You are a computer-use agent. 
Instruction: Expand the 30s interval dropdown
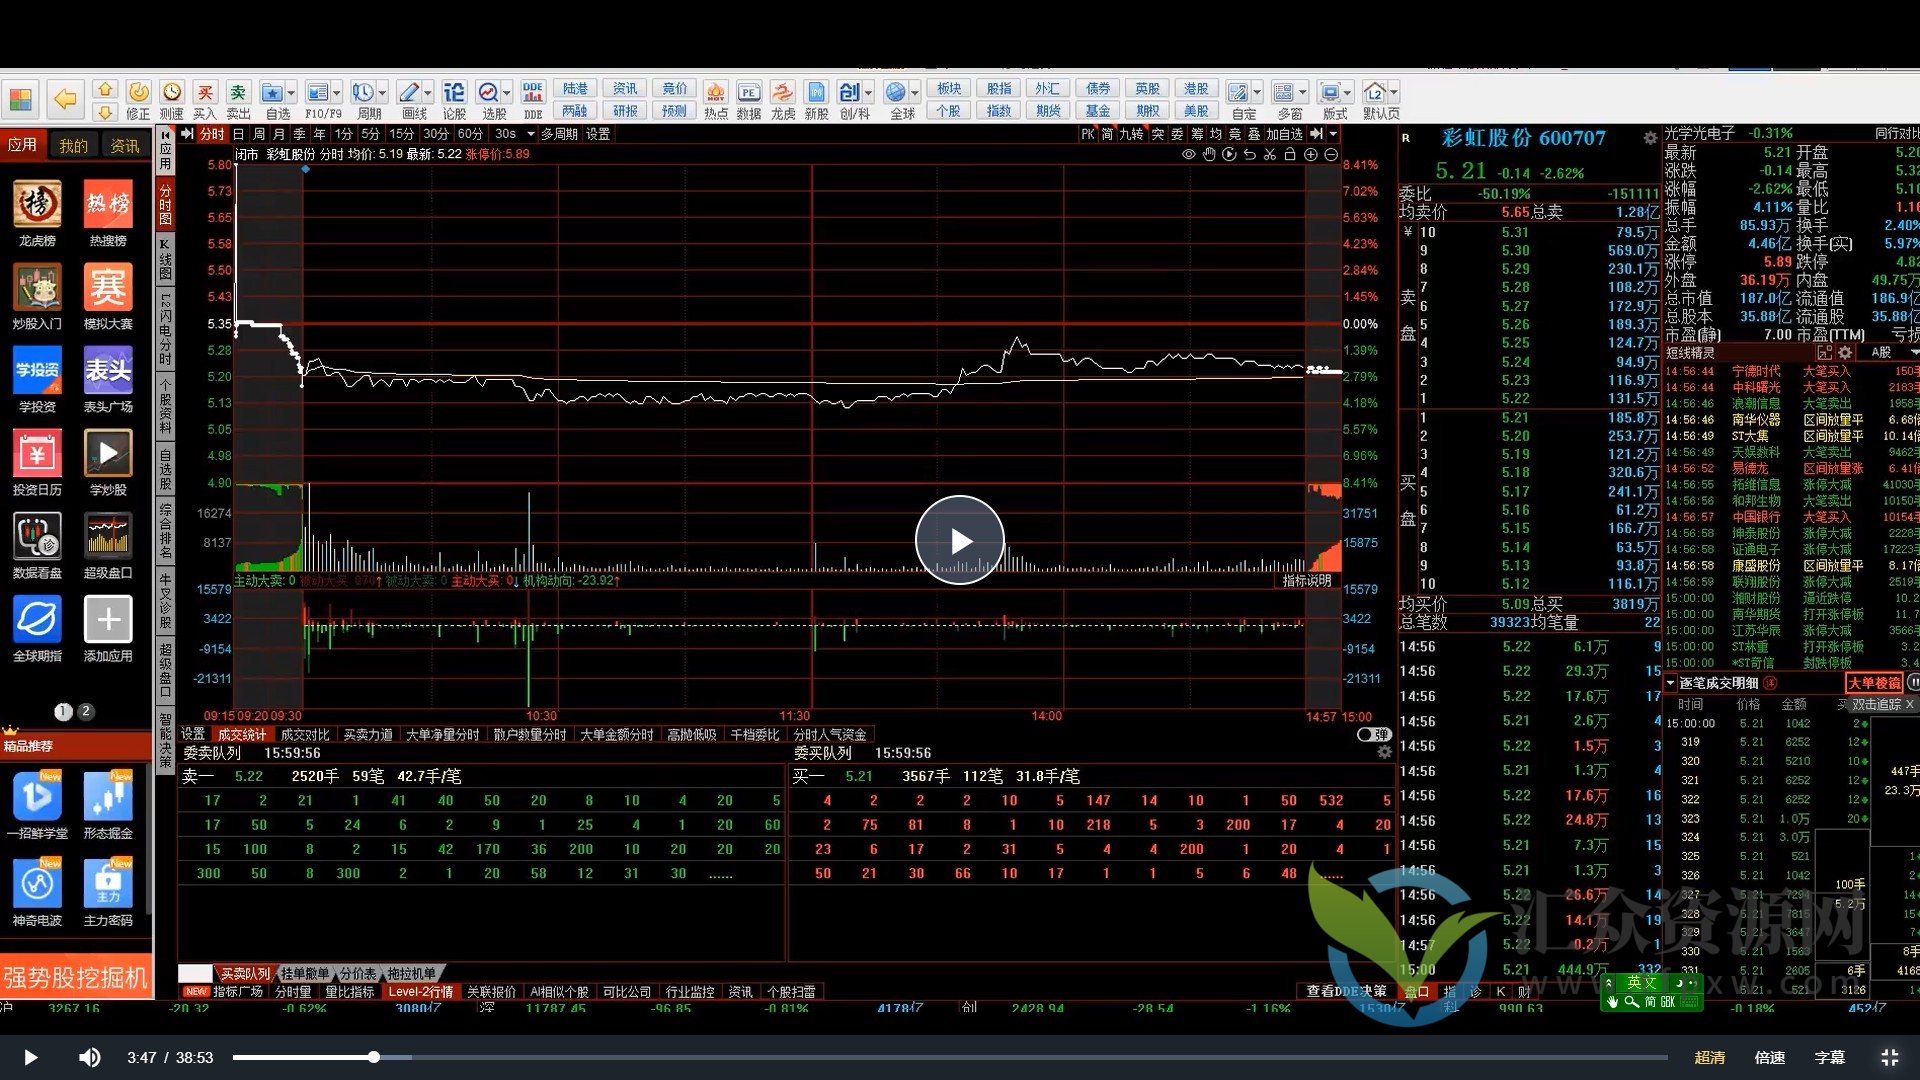click(531, 134)
